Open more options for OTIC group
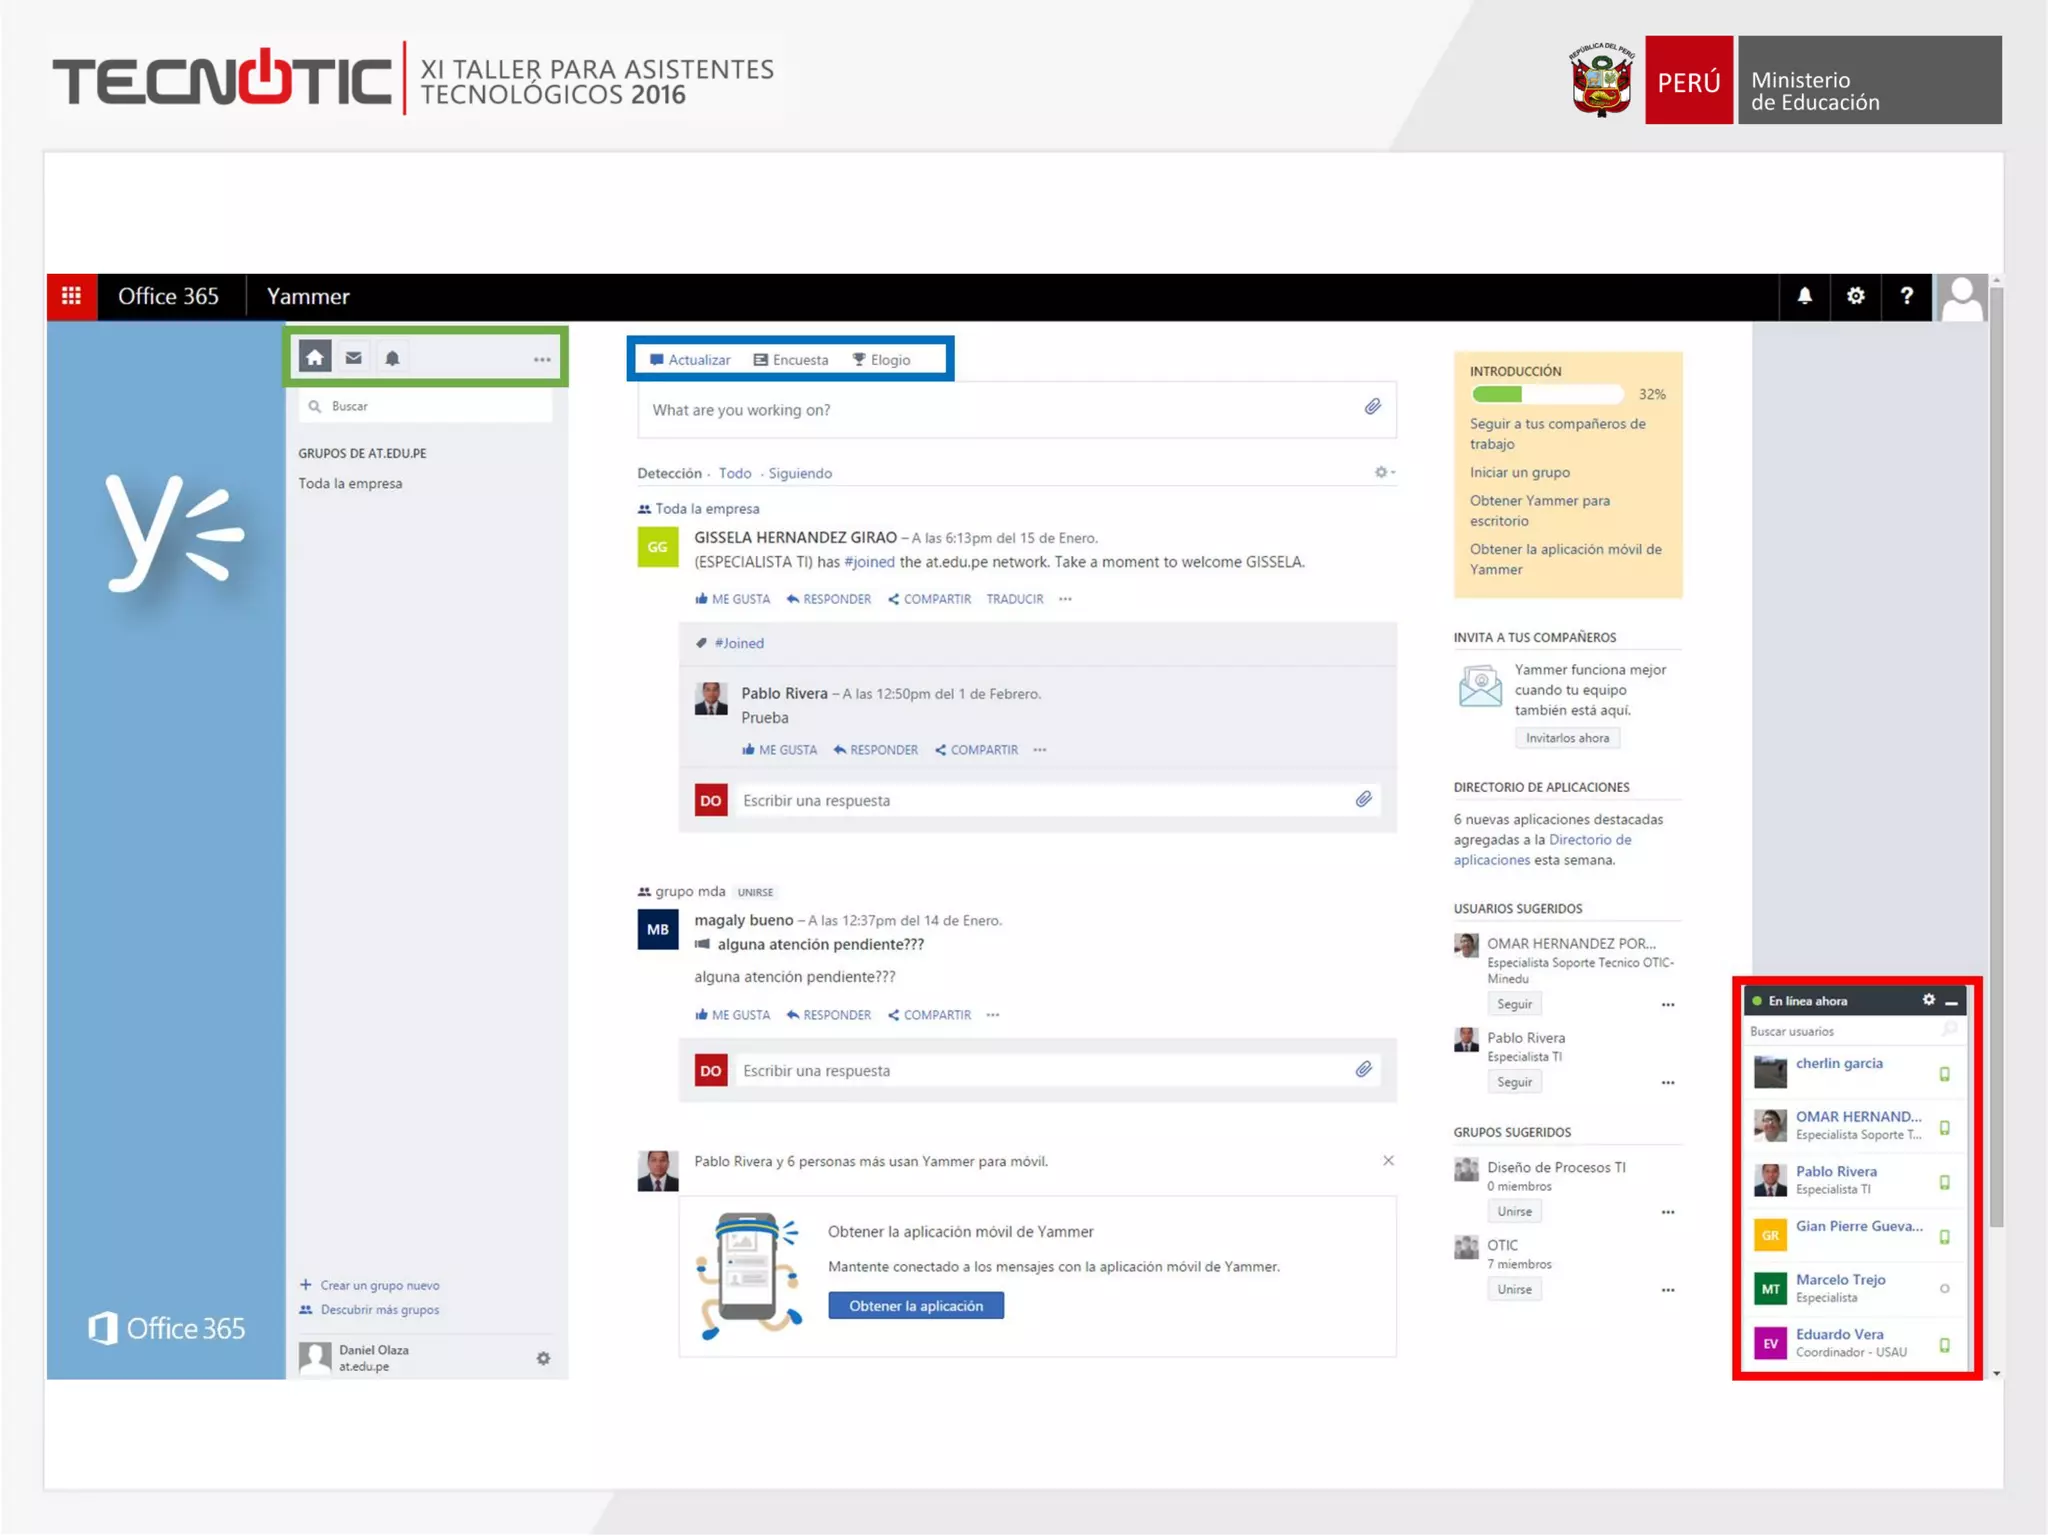This screenshot has width=2048, height=1536. pos(1668,1290)
